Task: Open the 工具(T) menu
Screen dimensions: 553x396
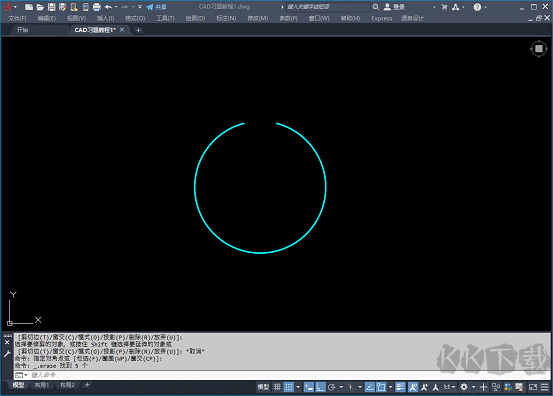Action: tap(165, 18)
